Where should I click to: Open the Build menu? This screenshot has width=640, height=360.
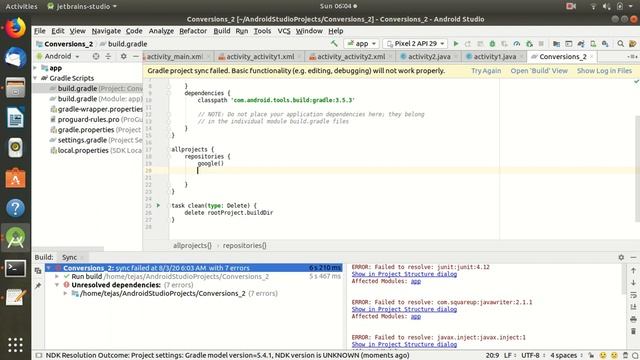pos(222,31)
